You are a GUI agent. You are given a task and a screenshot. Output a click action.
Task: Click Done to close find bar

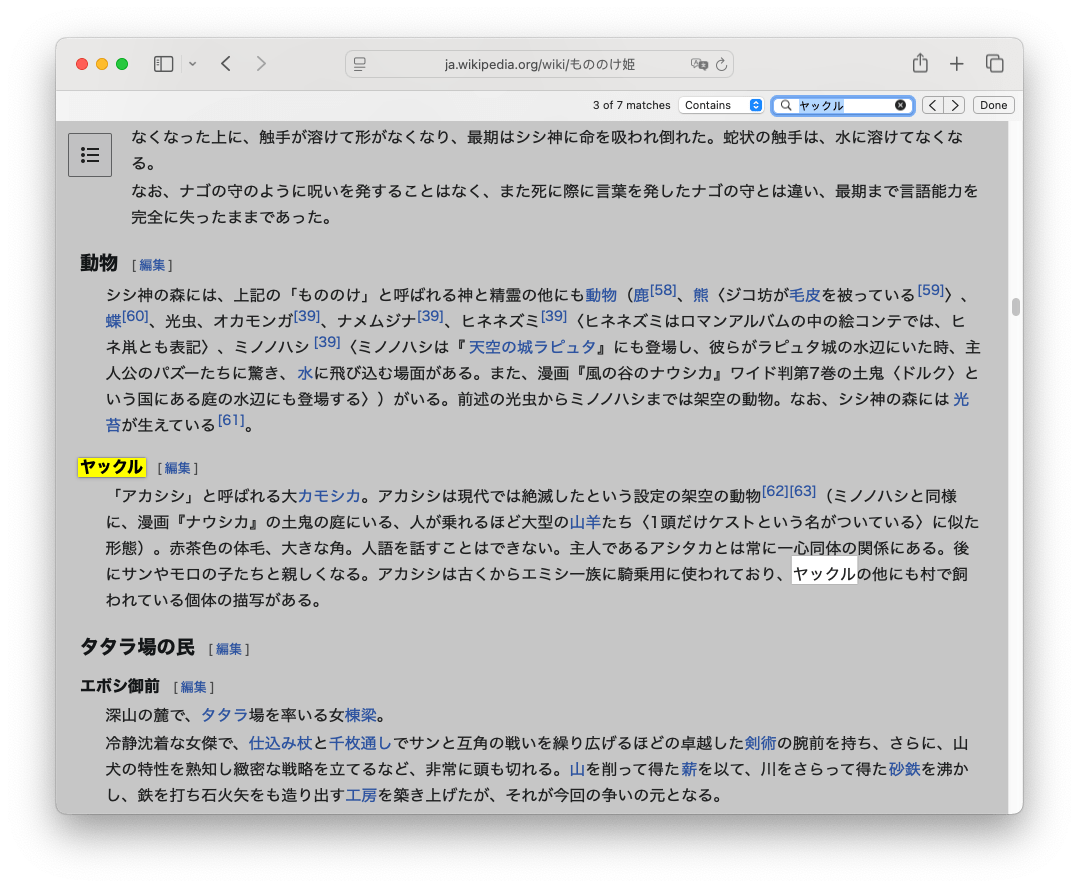click(993, 105)
